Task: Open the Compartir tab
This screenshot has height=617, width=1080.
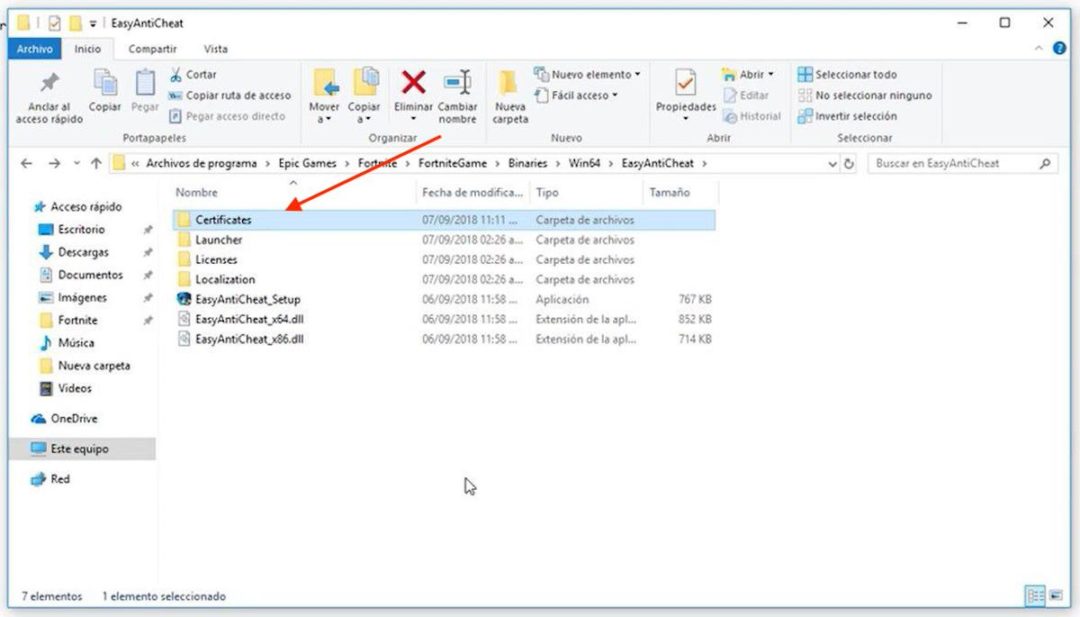Action: (x=154, y=48)
